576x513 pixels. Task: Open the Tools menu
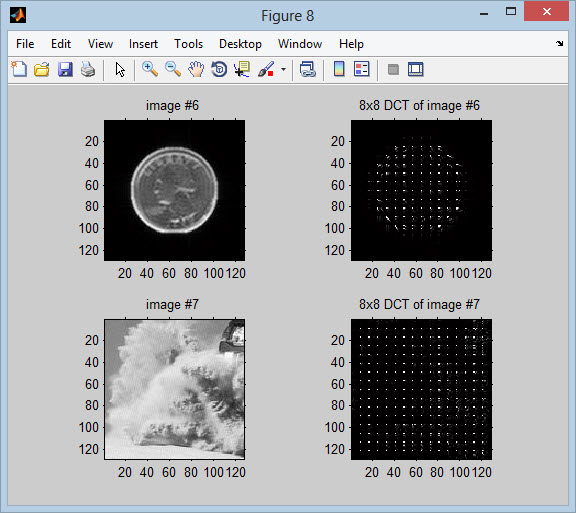pos(188,44)
